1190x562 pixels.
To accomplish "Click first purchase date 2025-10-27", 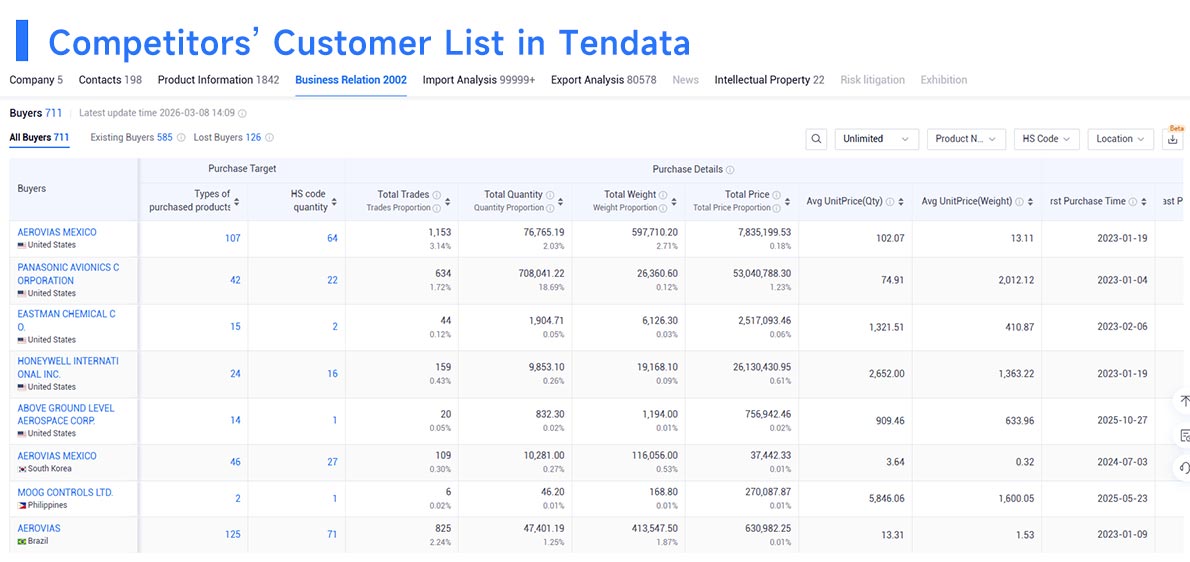I will pos(1122,420).
